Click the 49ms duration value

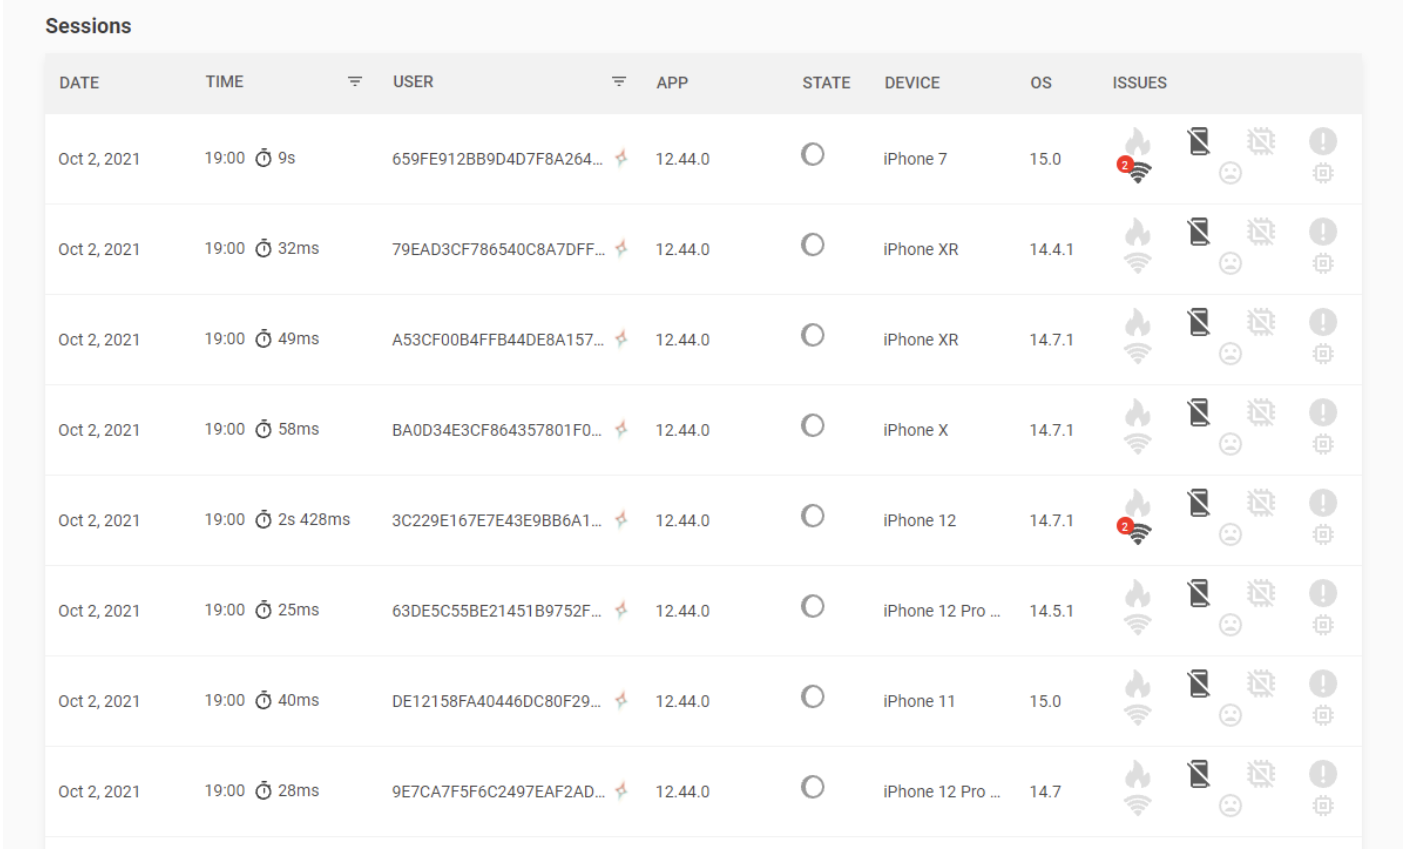(298, 339)
